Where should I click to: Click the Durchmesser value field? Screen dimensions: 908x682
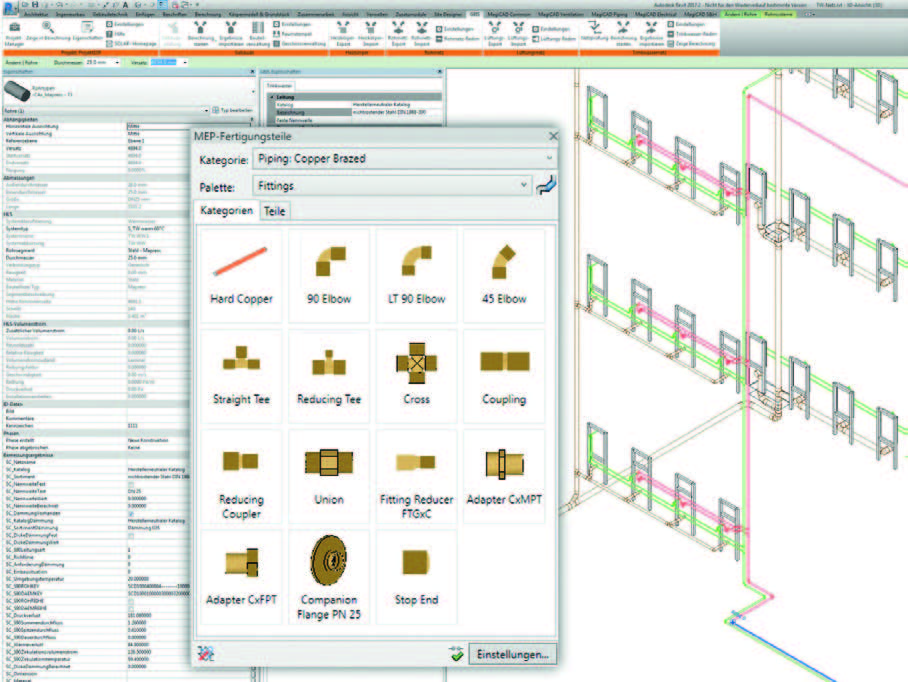98,62
